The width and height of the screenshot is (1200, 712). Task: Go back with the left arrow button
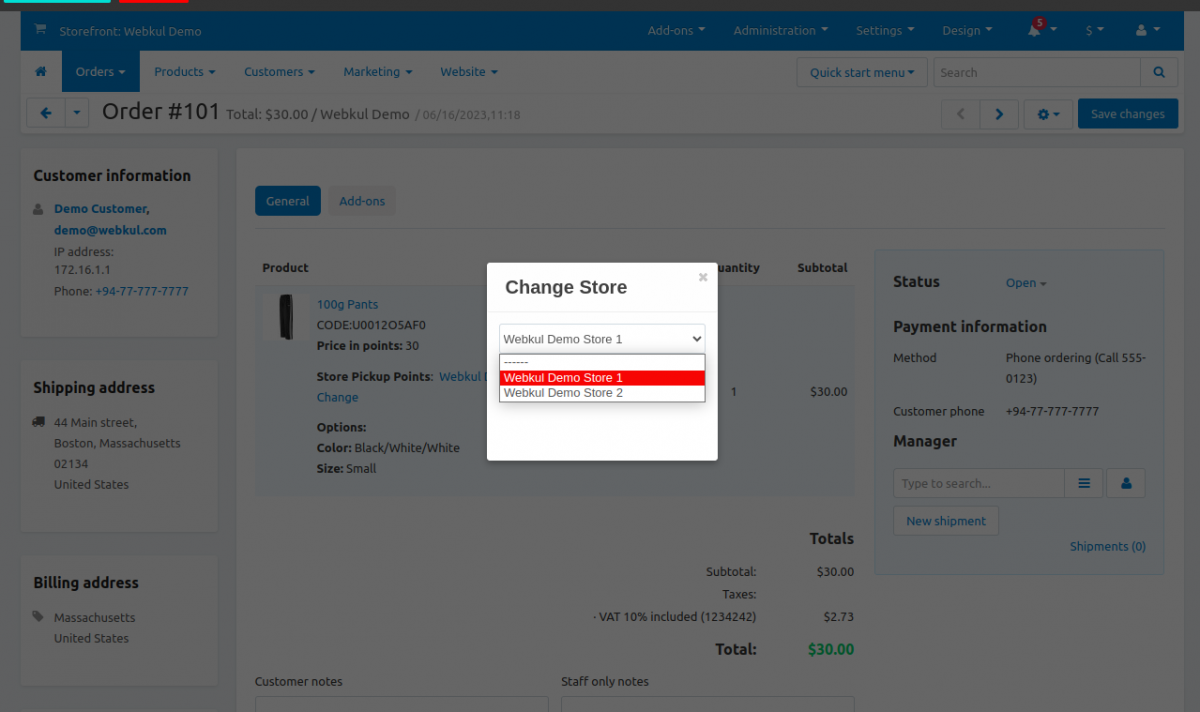(46, 114)
